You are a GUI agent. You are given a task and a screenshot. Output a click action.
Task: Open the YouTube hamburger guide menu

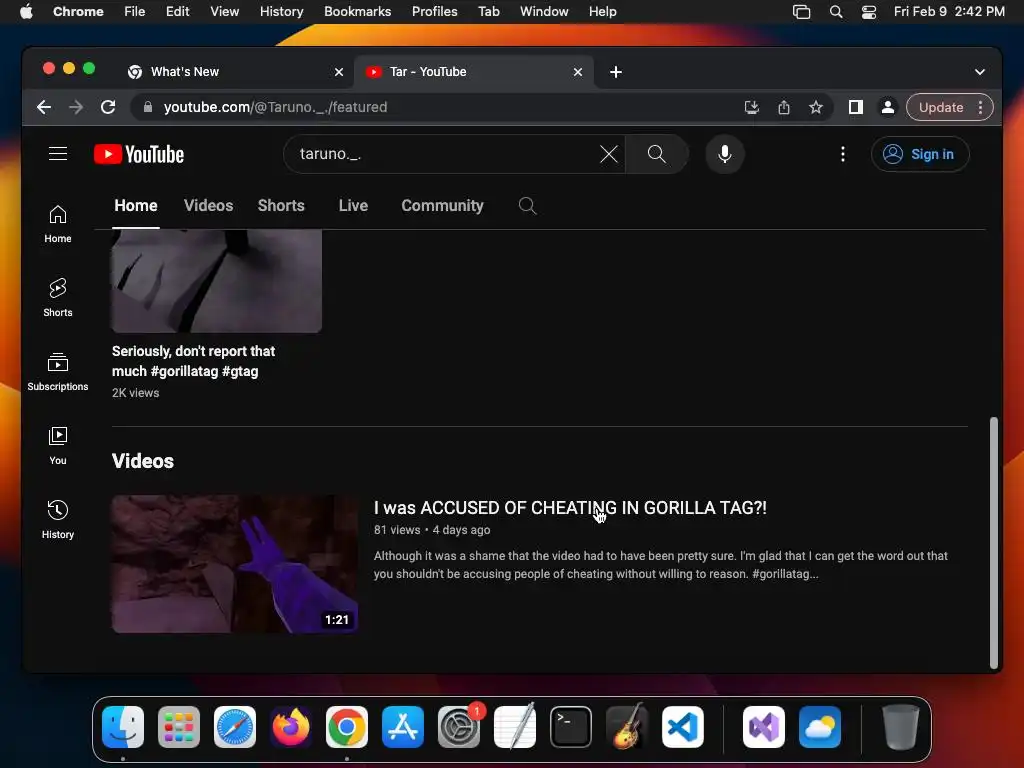(58, 154)
